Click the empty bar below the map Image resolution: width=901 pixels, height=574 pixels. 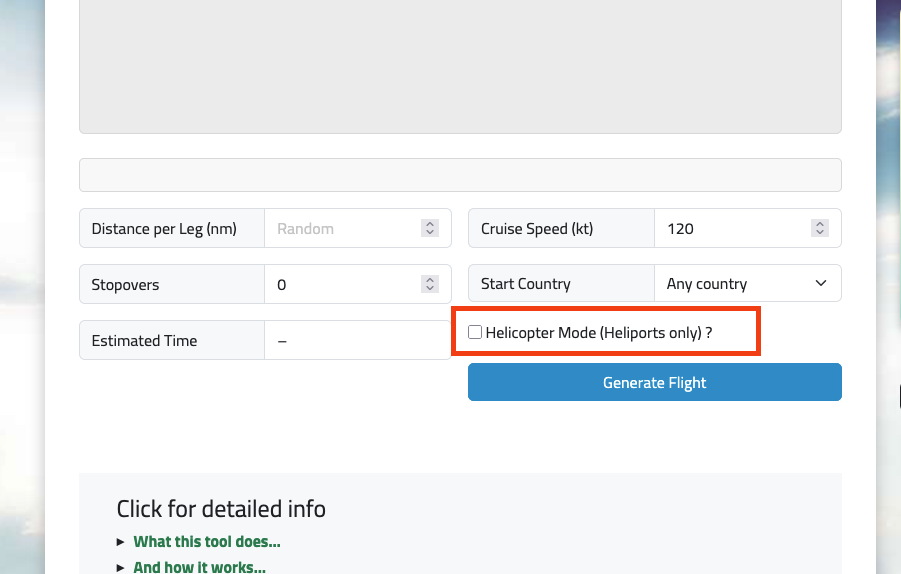coord(460,175)
